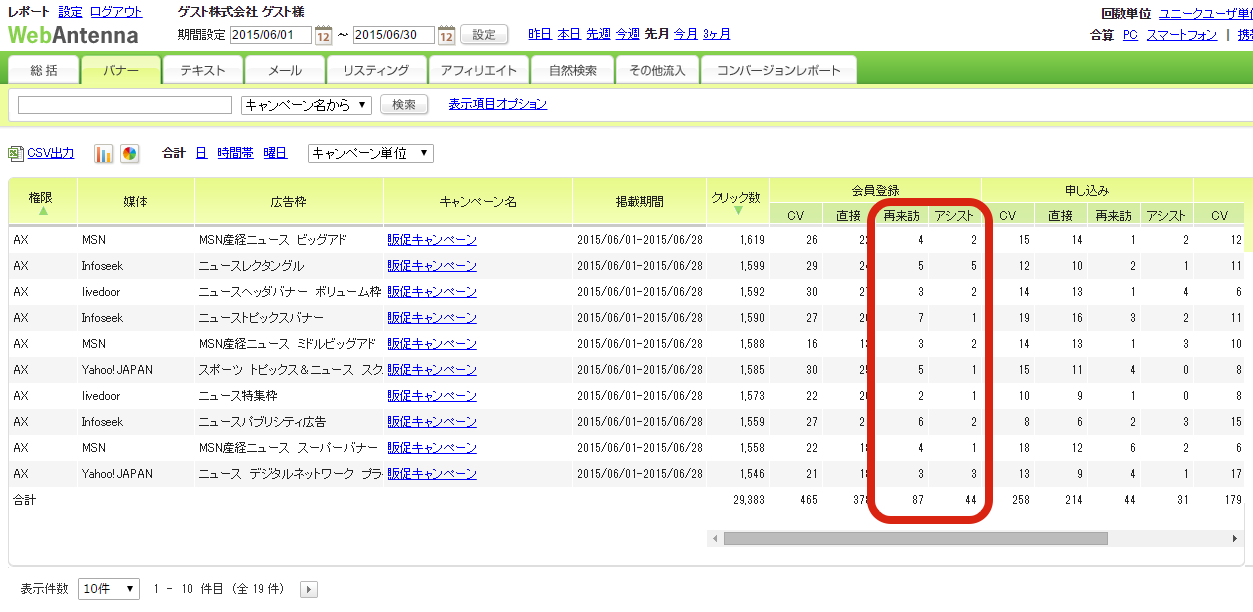
Task: Click the ログアウト link
Action: 116,12
